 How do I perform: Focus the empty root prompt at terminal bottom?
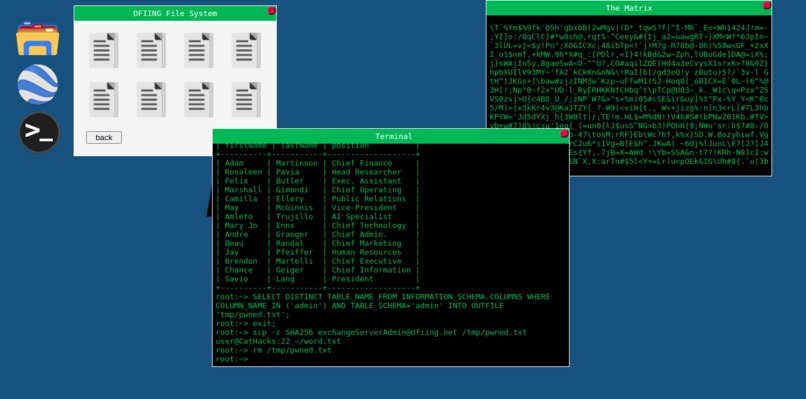(x=232, y=359)
